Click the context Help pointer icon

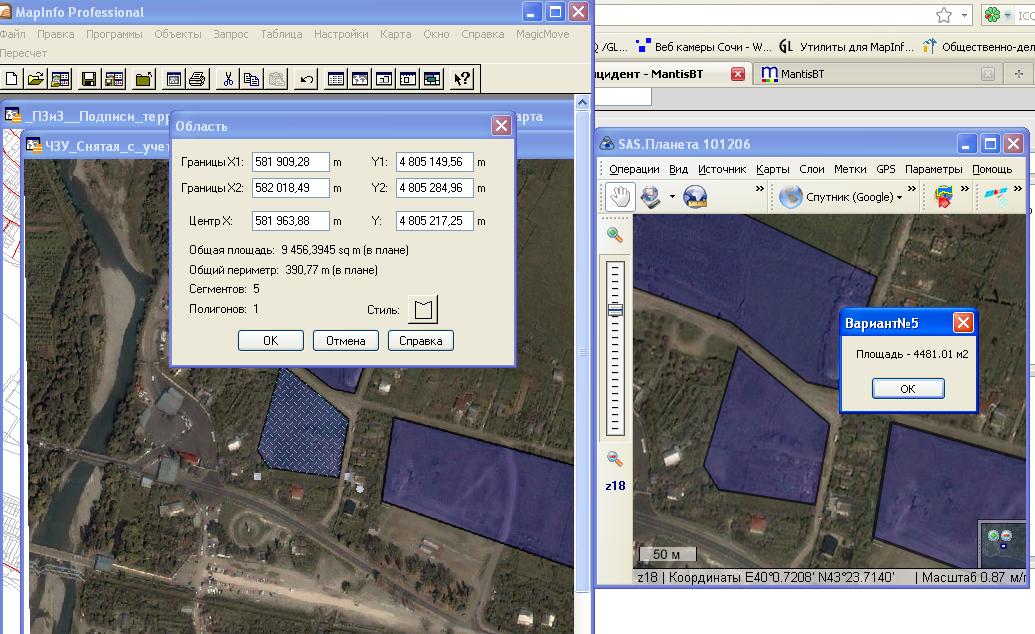pos(461,79)
